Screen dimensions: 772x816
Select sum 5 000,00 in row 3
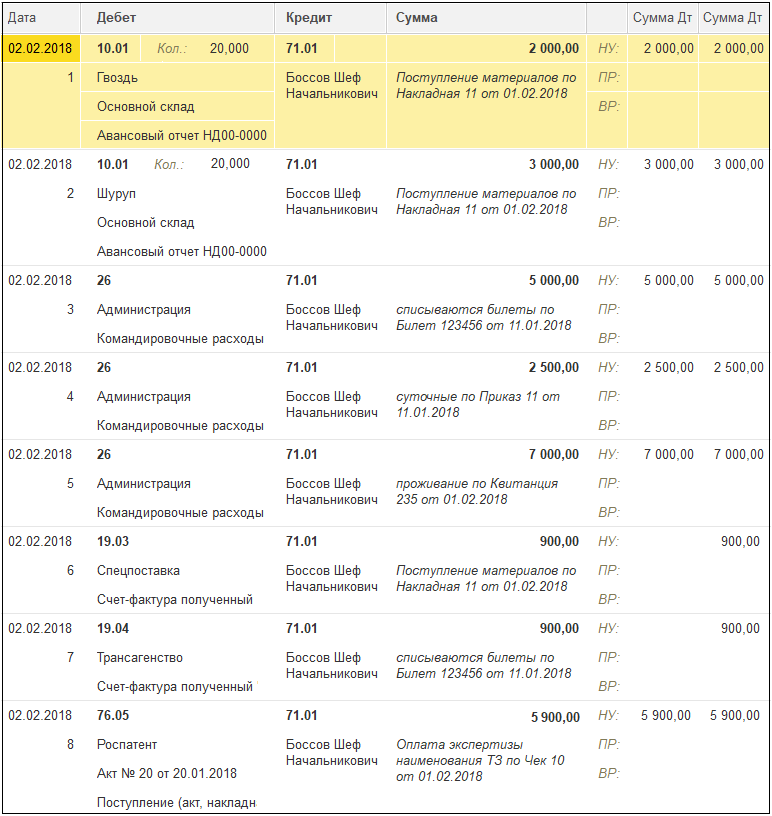[x=554, y=280]
